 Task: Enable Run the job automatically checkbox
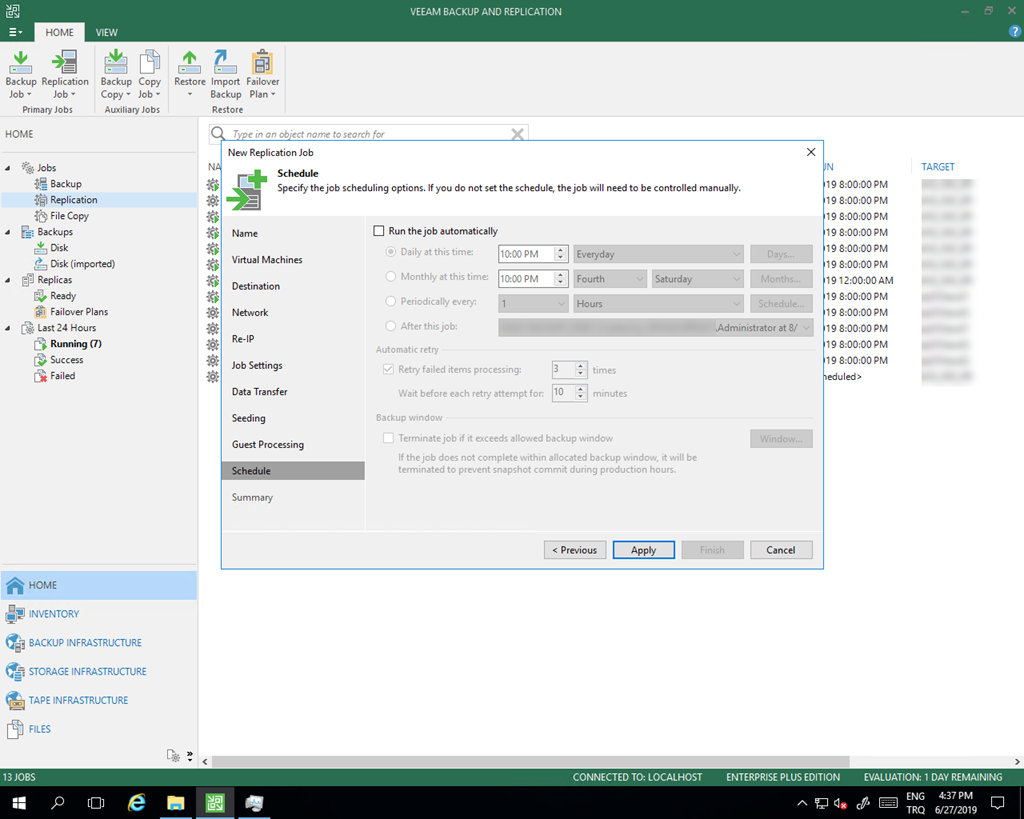click(x=379, y=231)
